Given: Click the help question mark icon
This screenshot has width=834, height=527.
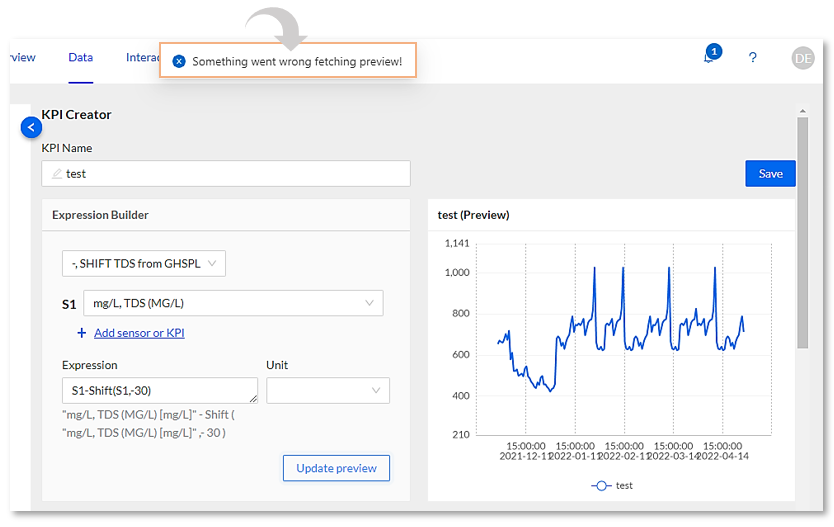Looking at the screenshot, I should point(753,58).
